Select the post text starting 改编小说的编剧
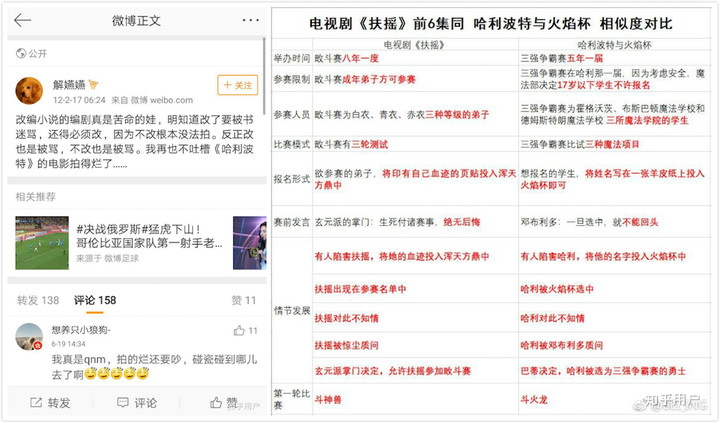 pos(135,142)
